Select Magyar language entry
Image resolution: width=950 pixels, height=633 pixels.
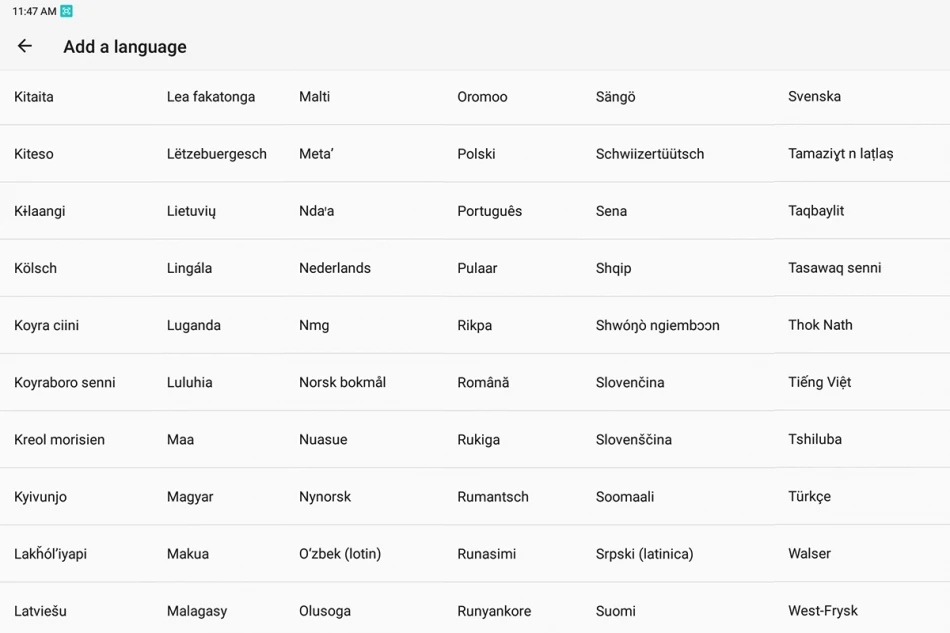[x=190, y=496]
